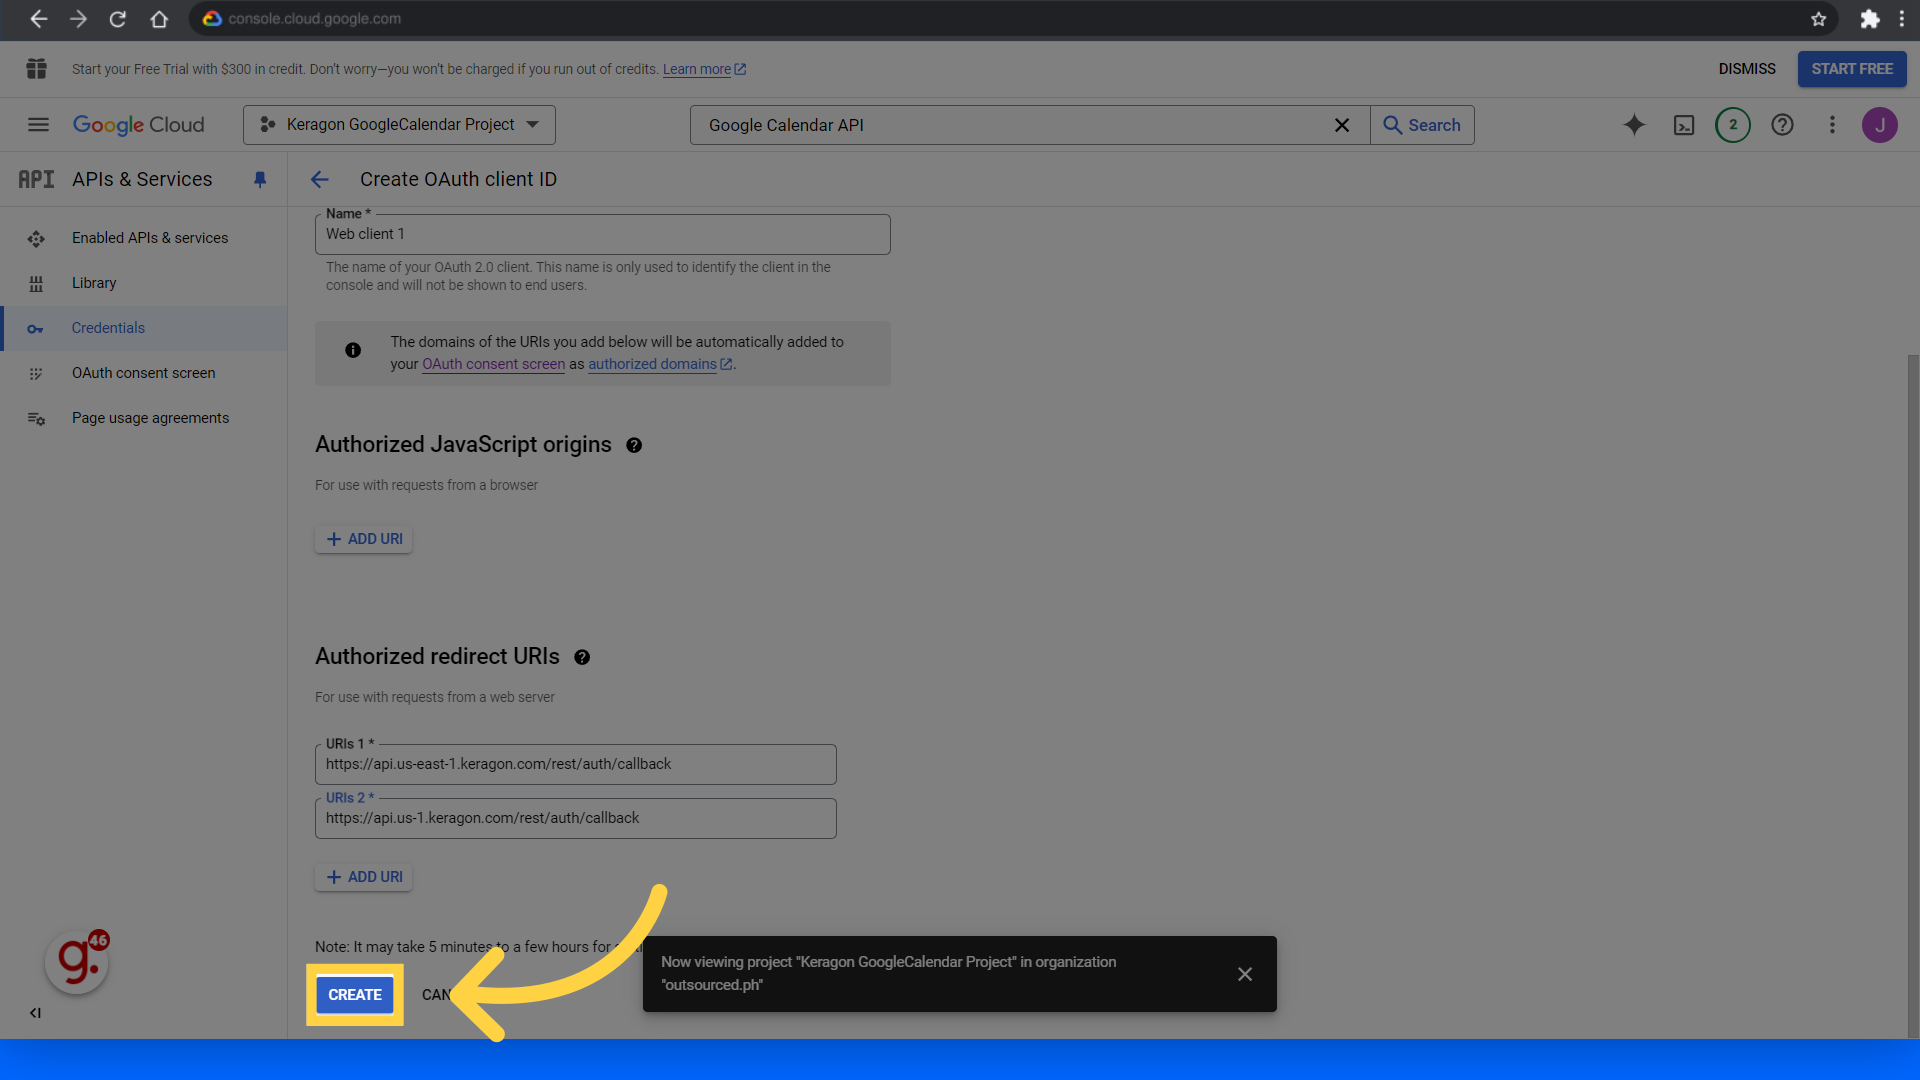This screenshot has height=1080, width=1920.
Task: Show help for Authorized JavaScript origins
Action: (634, 446)
